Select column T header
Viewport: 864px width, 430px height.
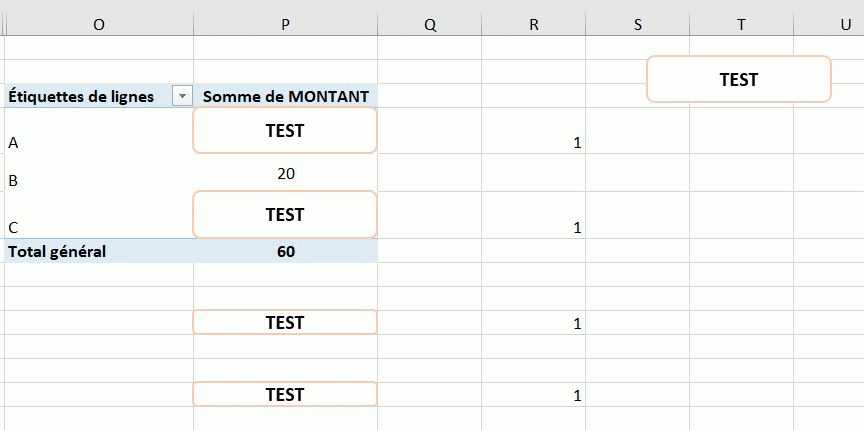[x=741, y=25]
